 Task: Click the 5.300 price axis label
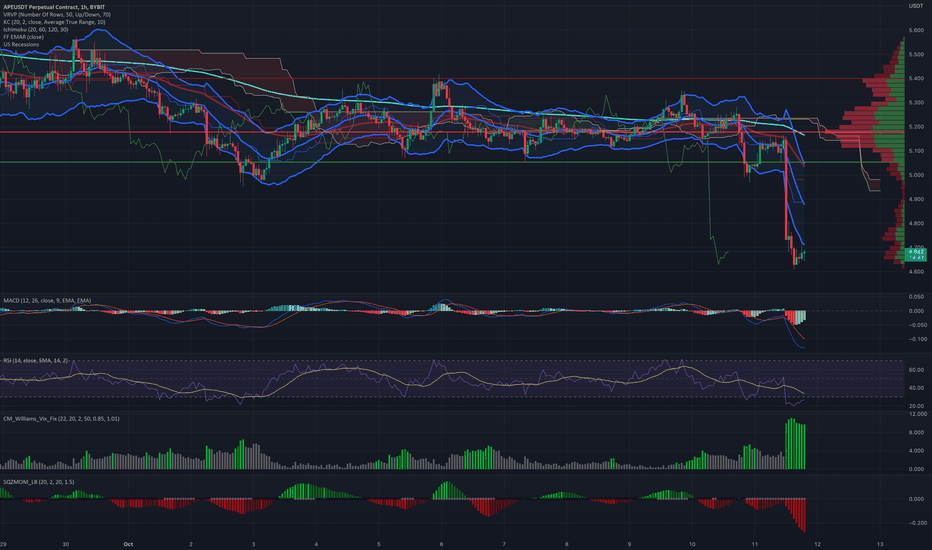point(916,103)
